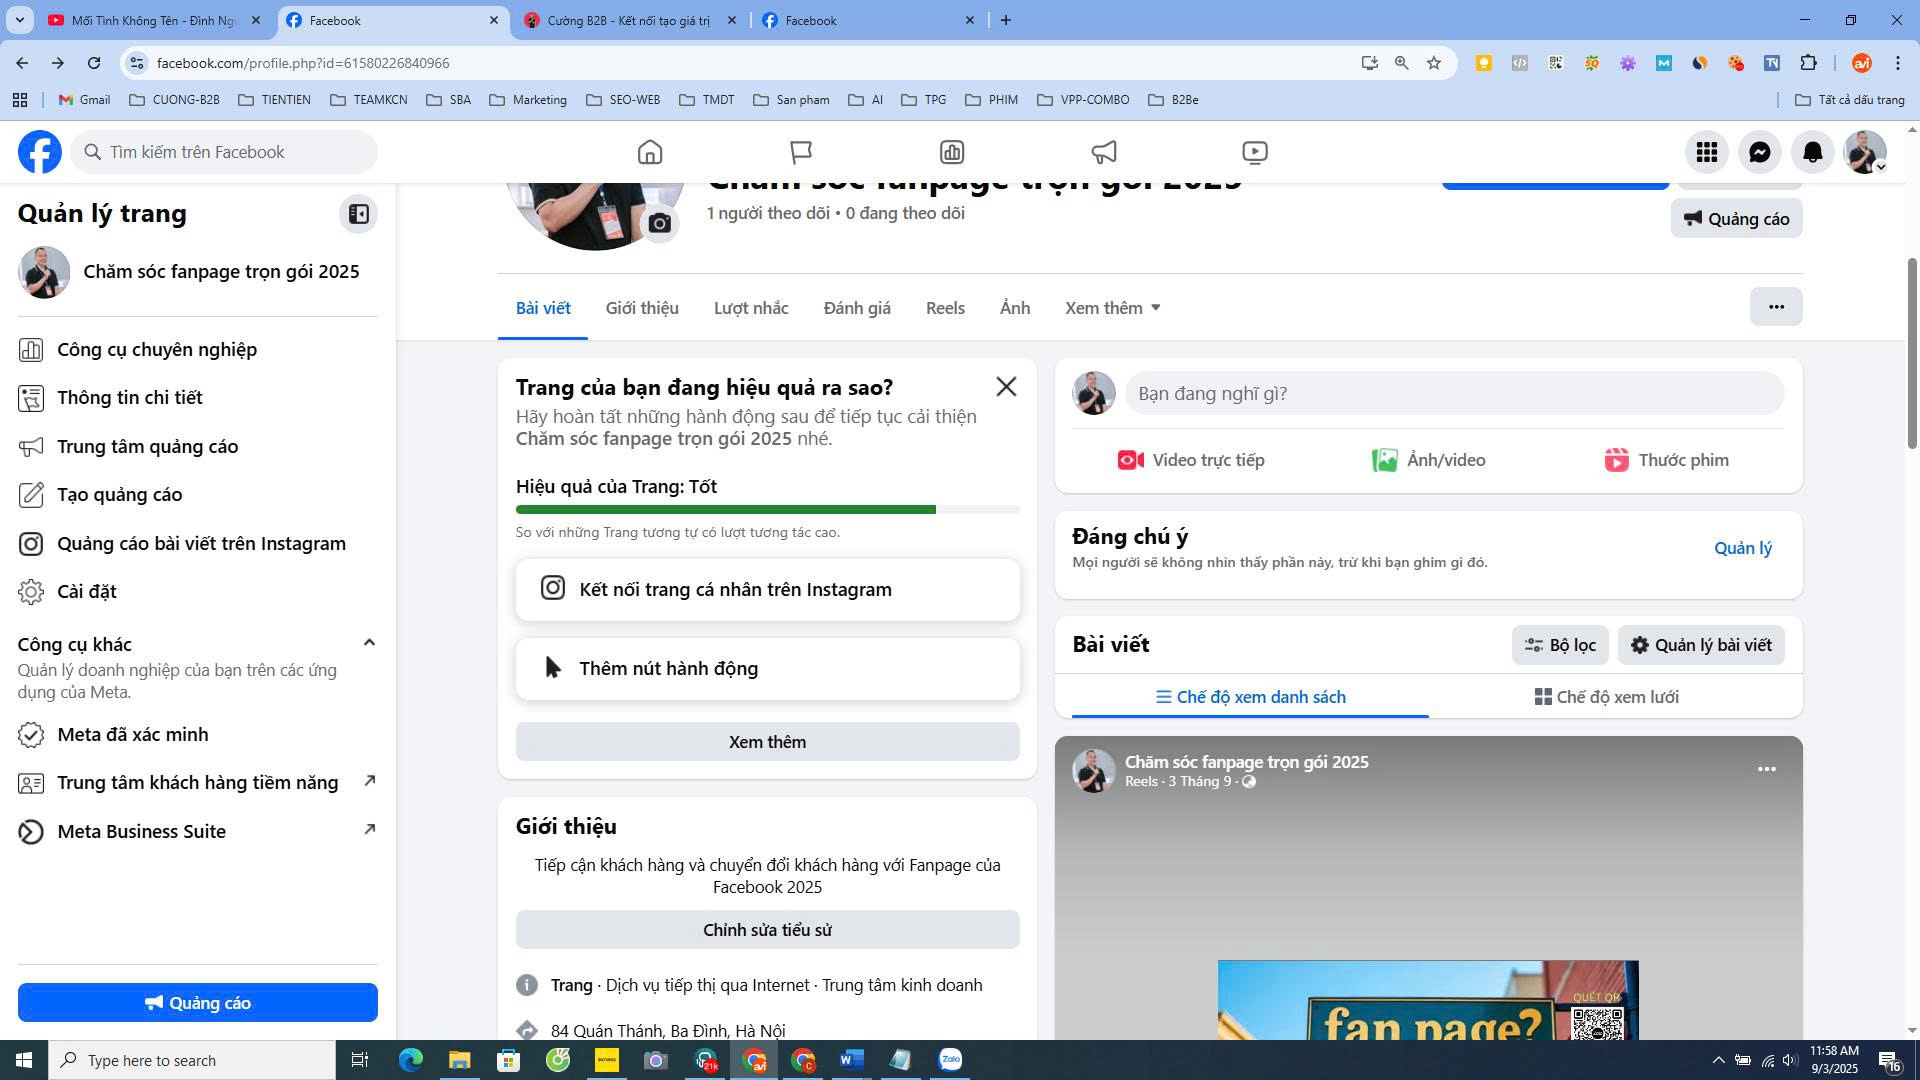Open Zalo from the taskbar

950,1060
